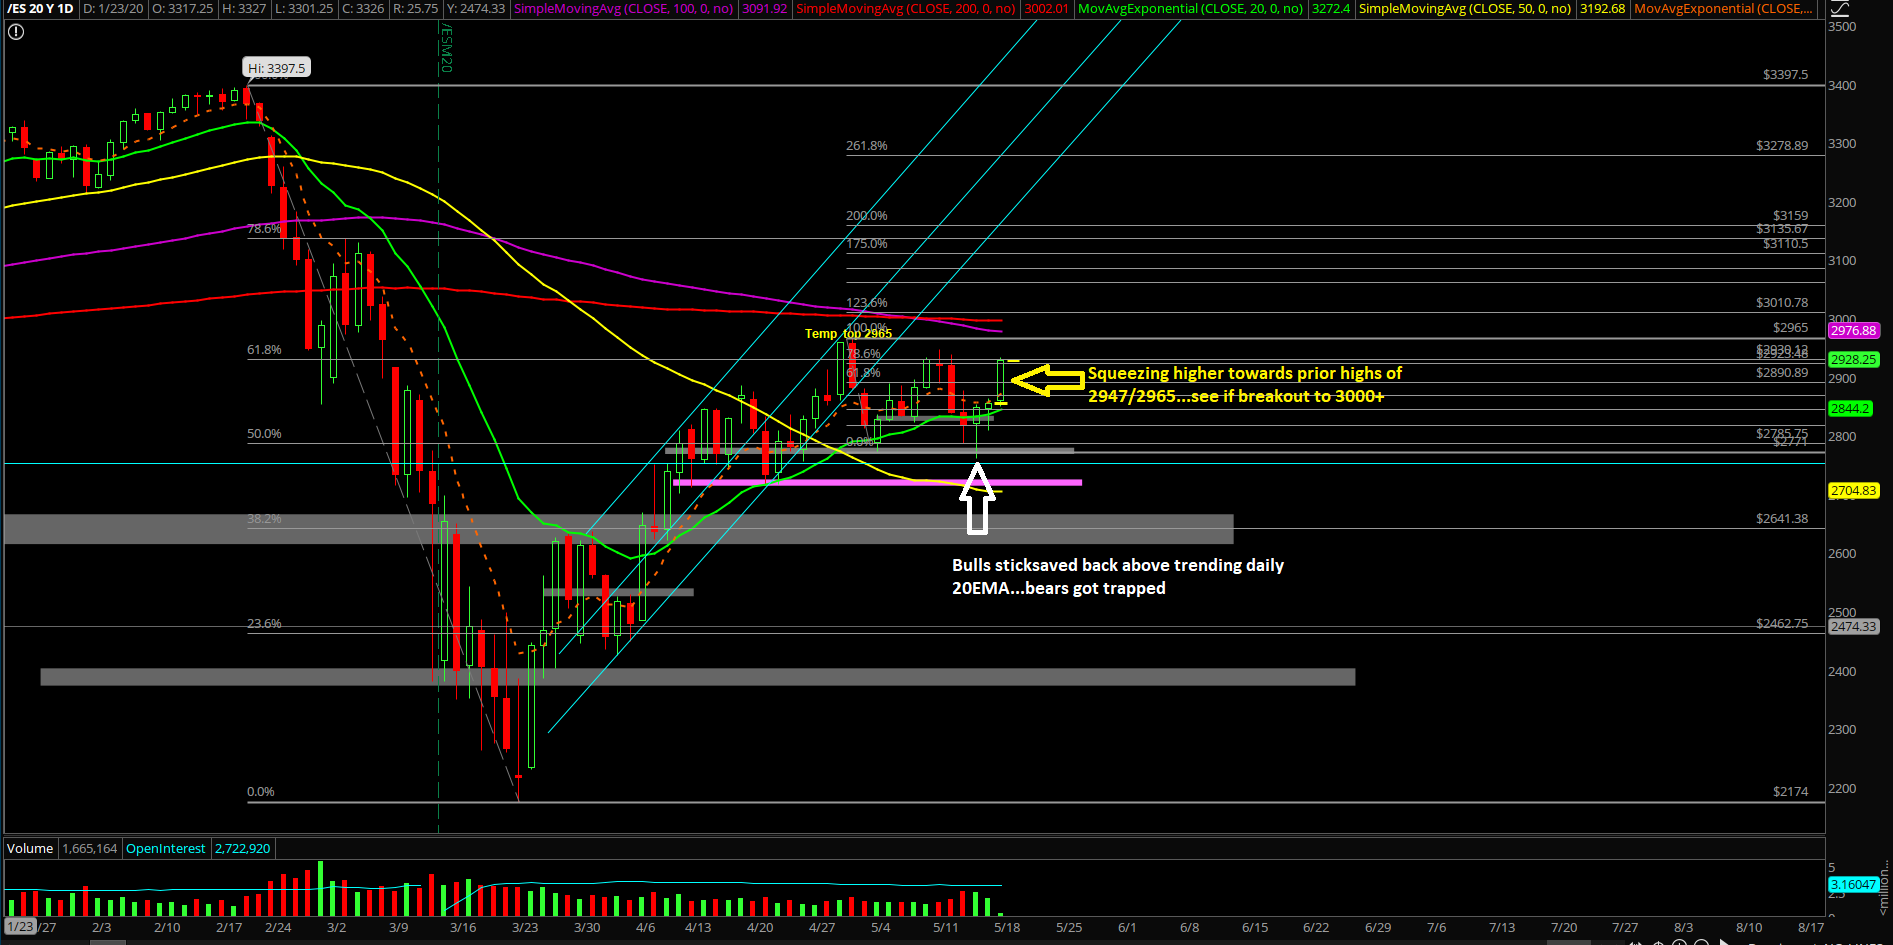Click the yellow 2704.83 price axis bubble
The height and width of the screenshot is (945, 1893).
click(x=1854, y=491)
